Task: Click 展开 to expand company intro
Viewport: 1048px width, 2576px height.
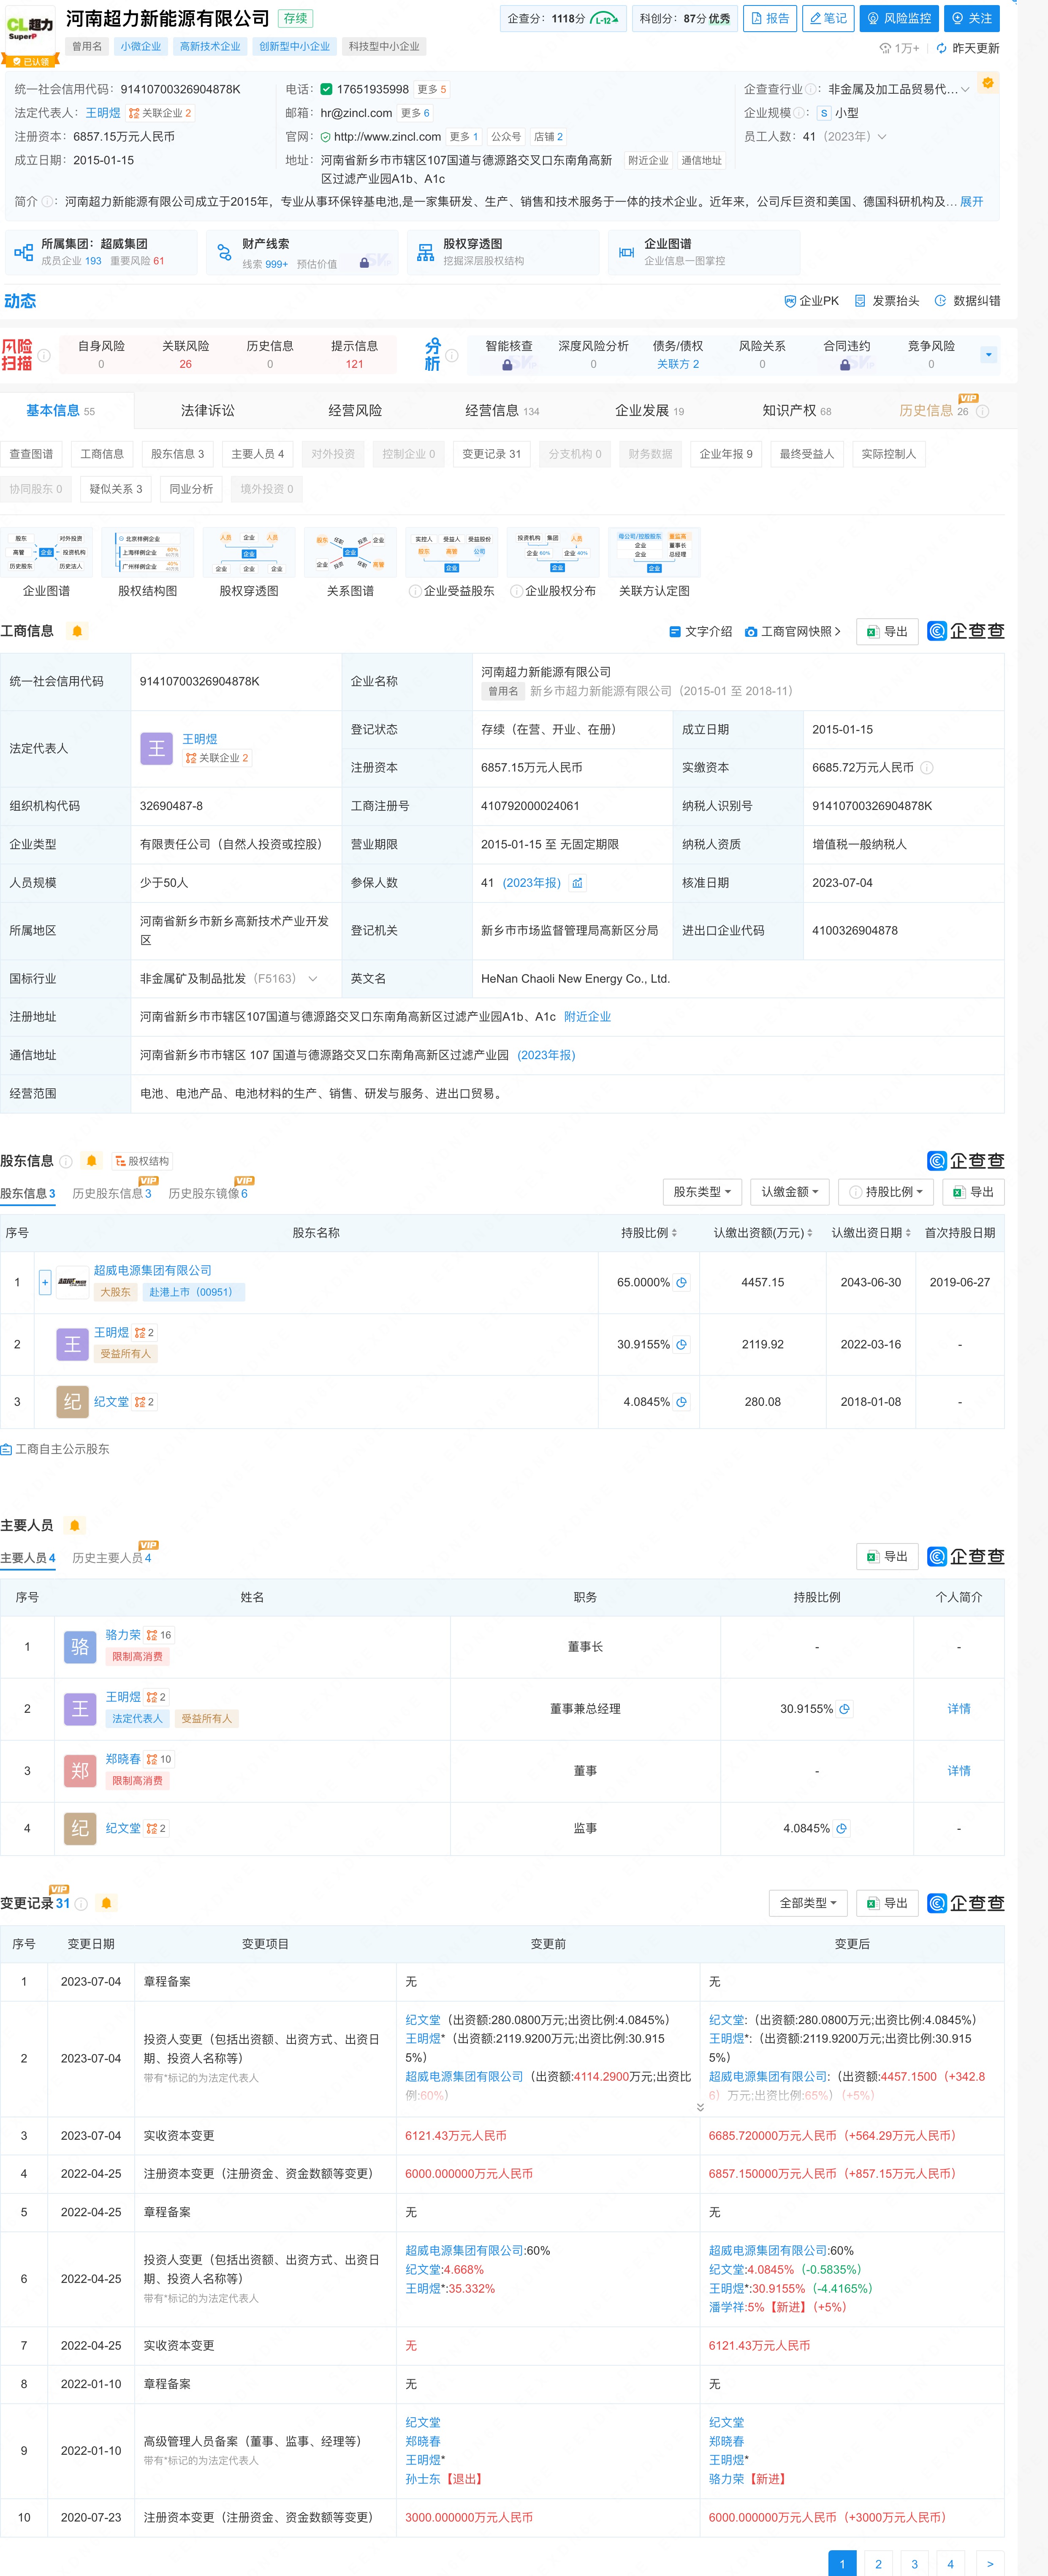Action: click(971, 201)
